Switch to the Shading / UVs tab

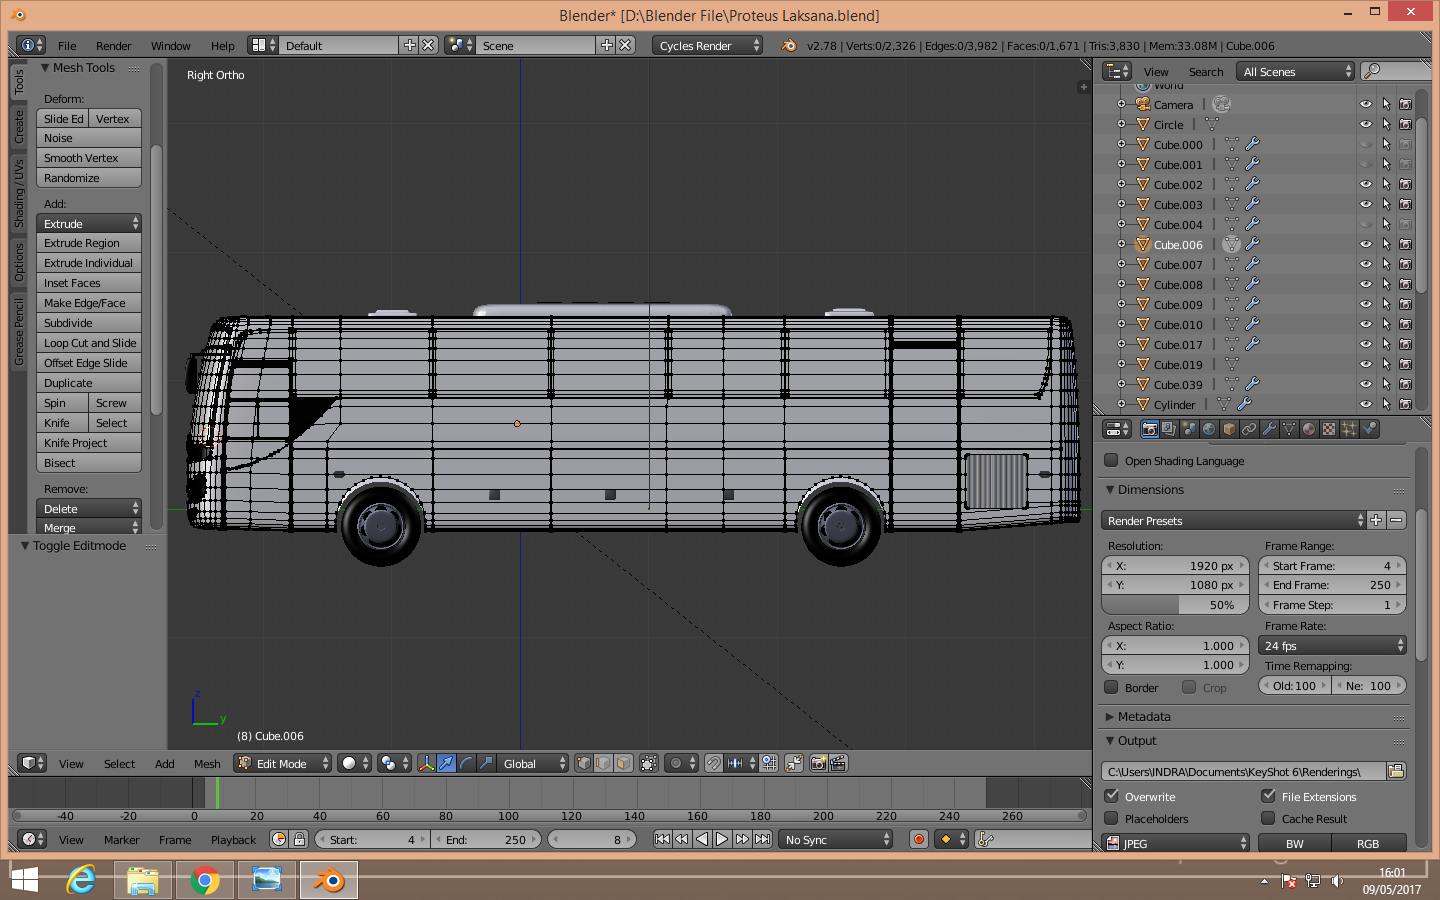point(19,193)
